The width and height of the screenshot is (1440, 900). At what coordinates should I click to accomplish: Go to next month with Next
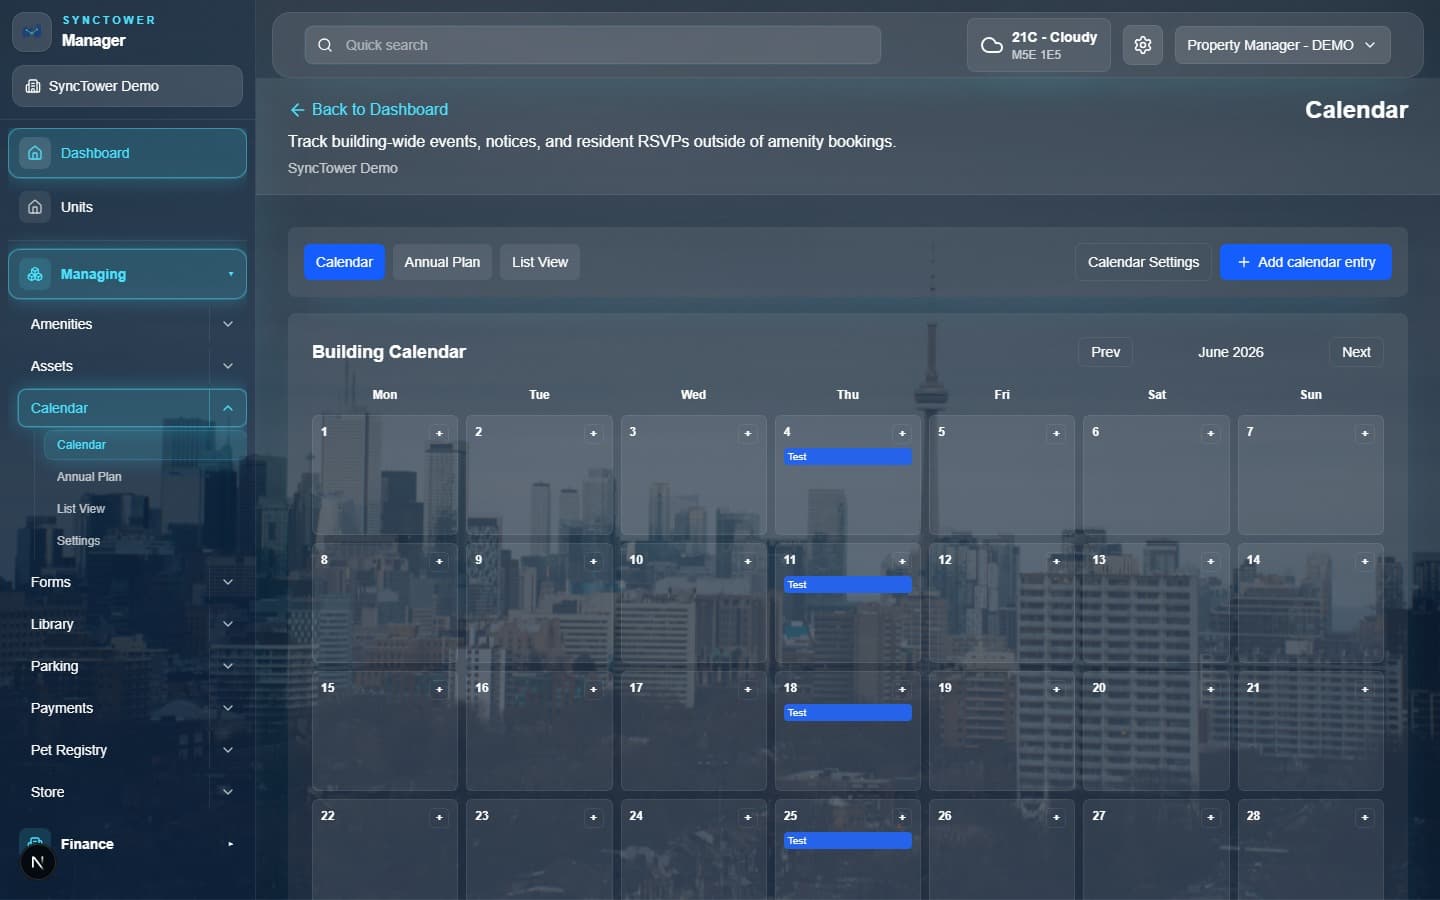(x=1356, y=352)
